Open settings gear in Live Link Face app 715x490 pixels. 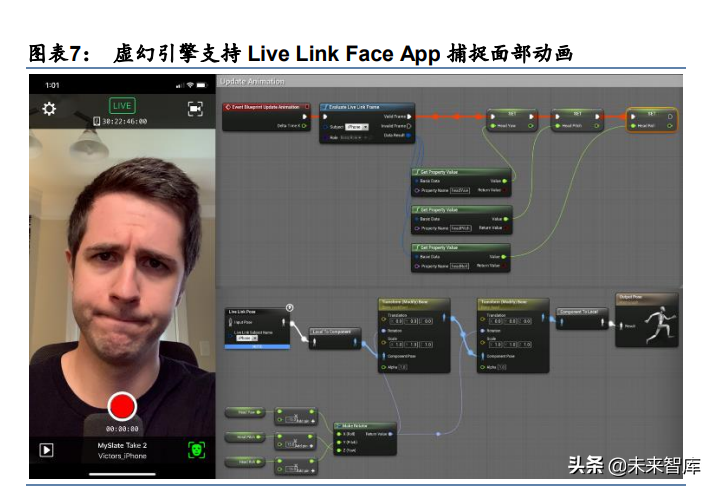pos(49,108)
